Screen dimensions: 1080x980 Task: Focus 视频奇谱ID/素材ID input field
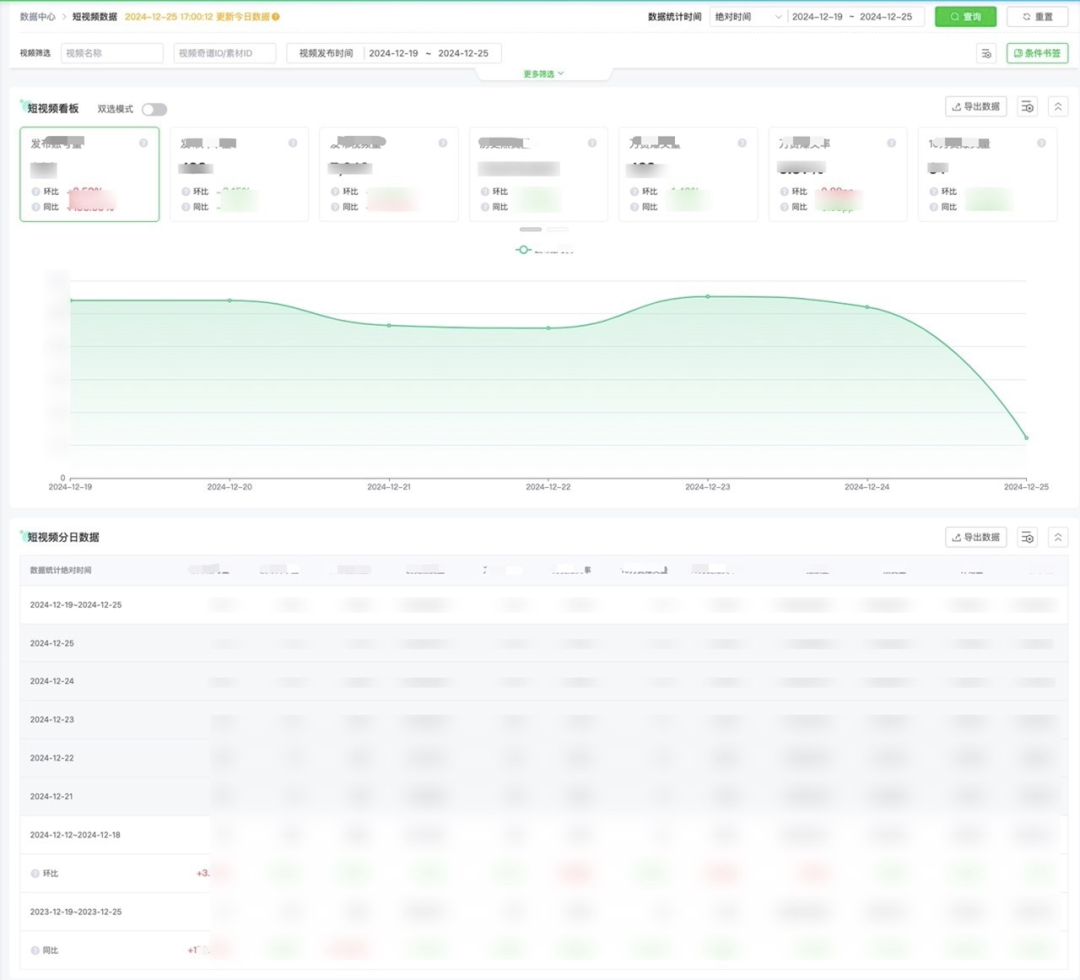point(225,53)
